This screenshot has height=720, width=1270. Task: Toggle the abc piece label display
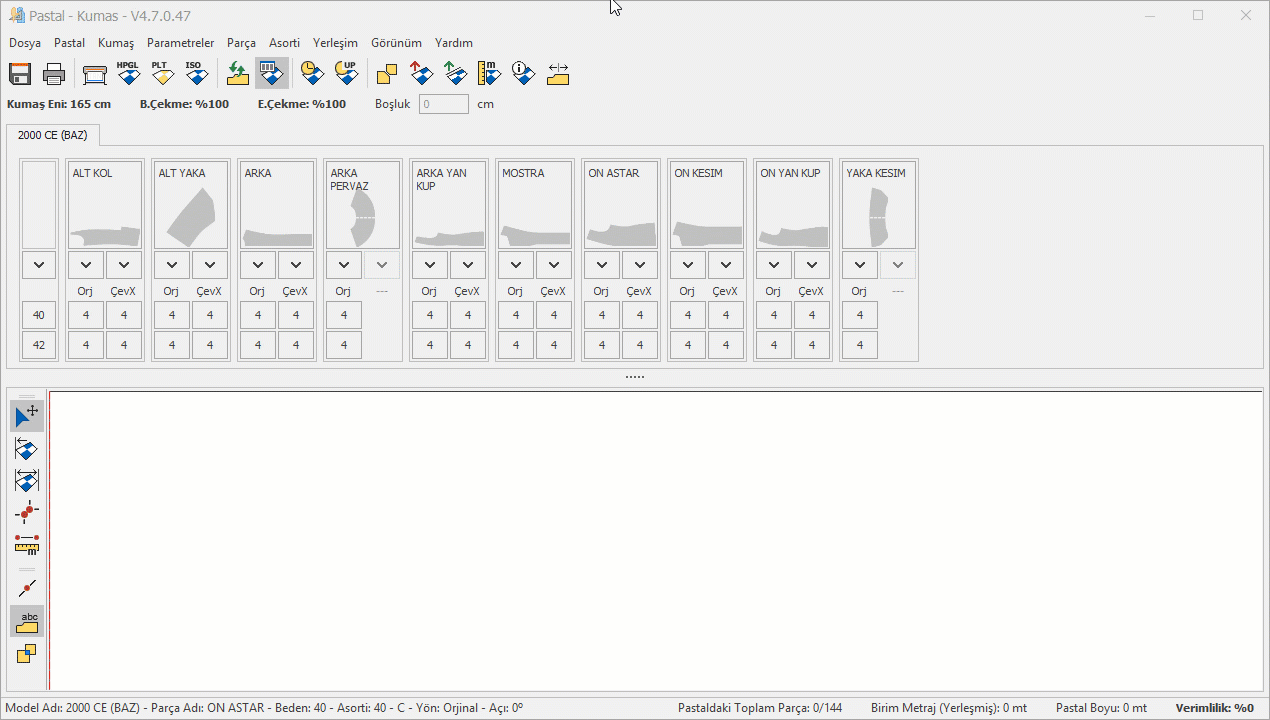(27, 621)
